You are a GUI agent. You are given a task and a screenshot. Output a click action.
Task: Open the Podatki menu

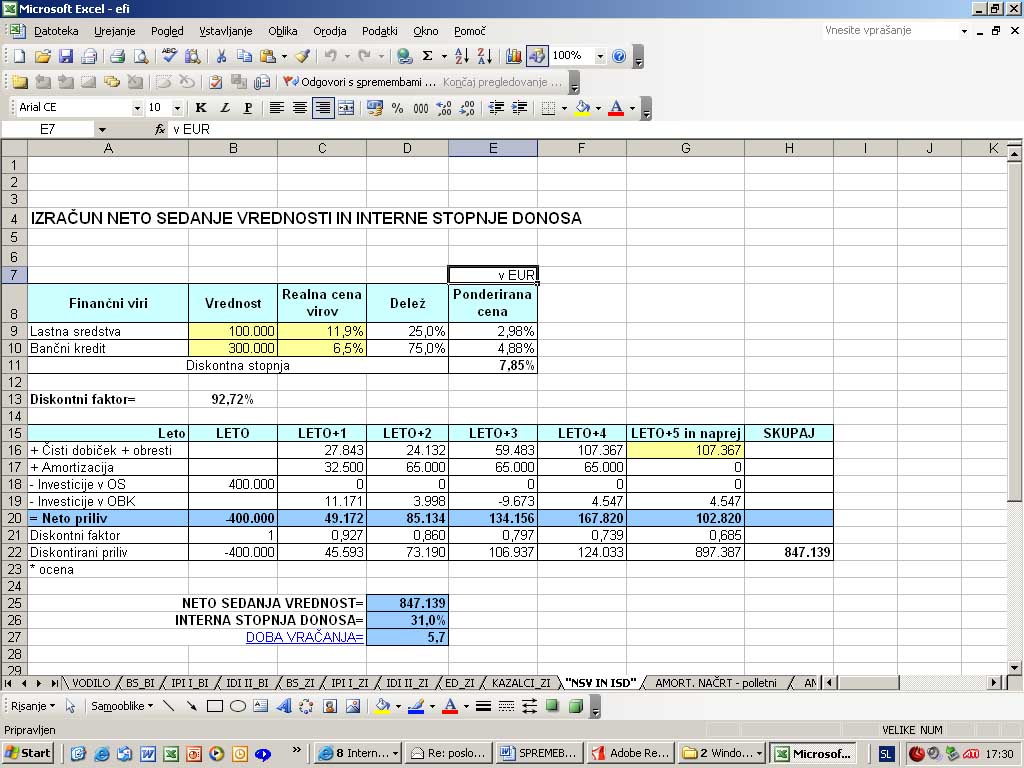click(379, 31)
